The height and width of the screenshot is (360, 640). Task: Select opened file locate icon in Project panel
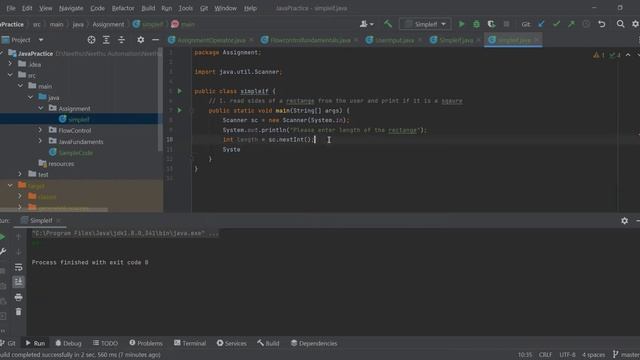tap(91, 40)
